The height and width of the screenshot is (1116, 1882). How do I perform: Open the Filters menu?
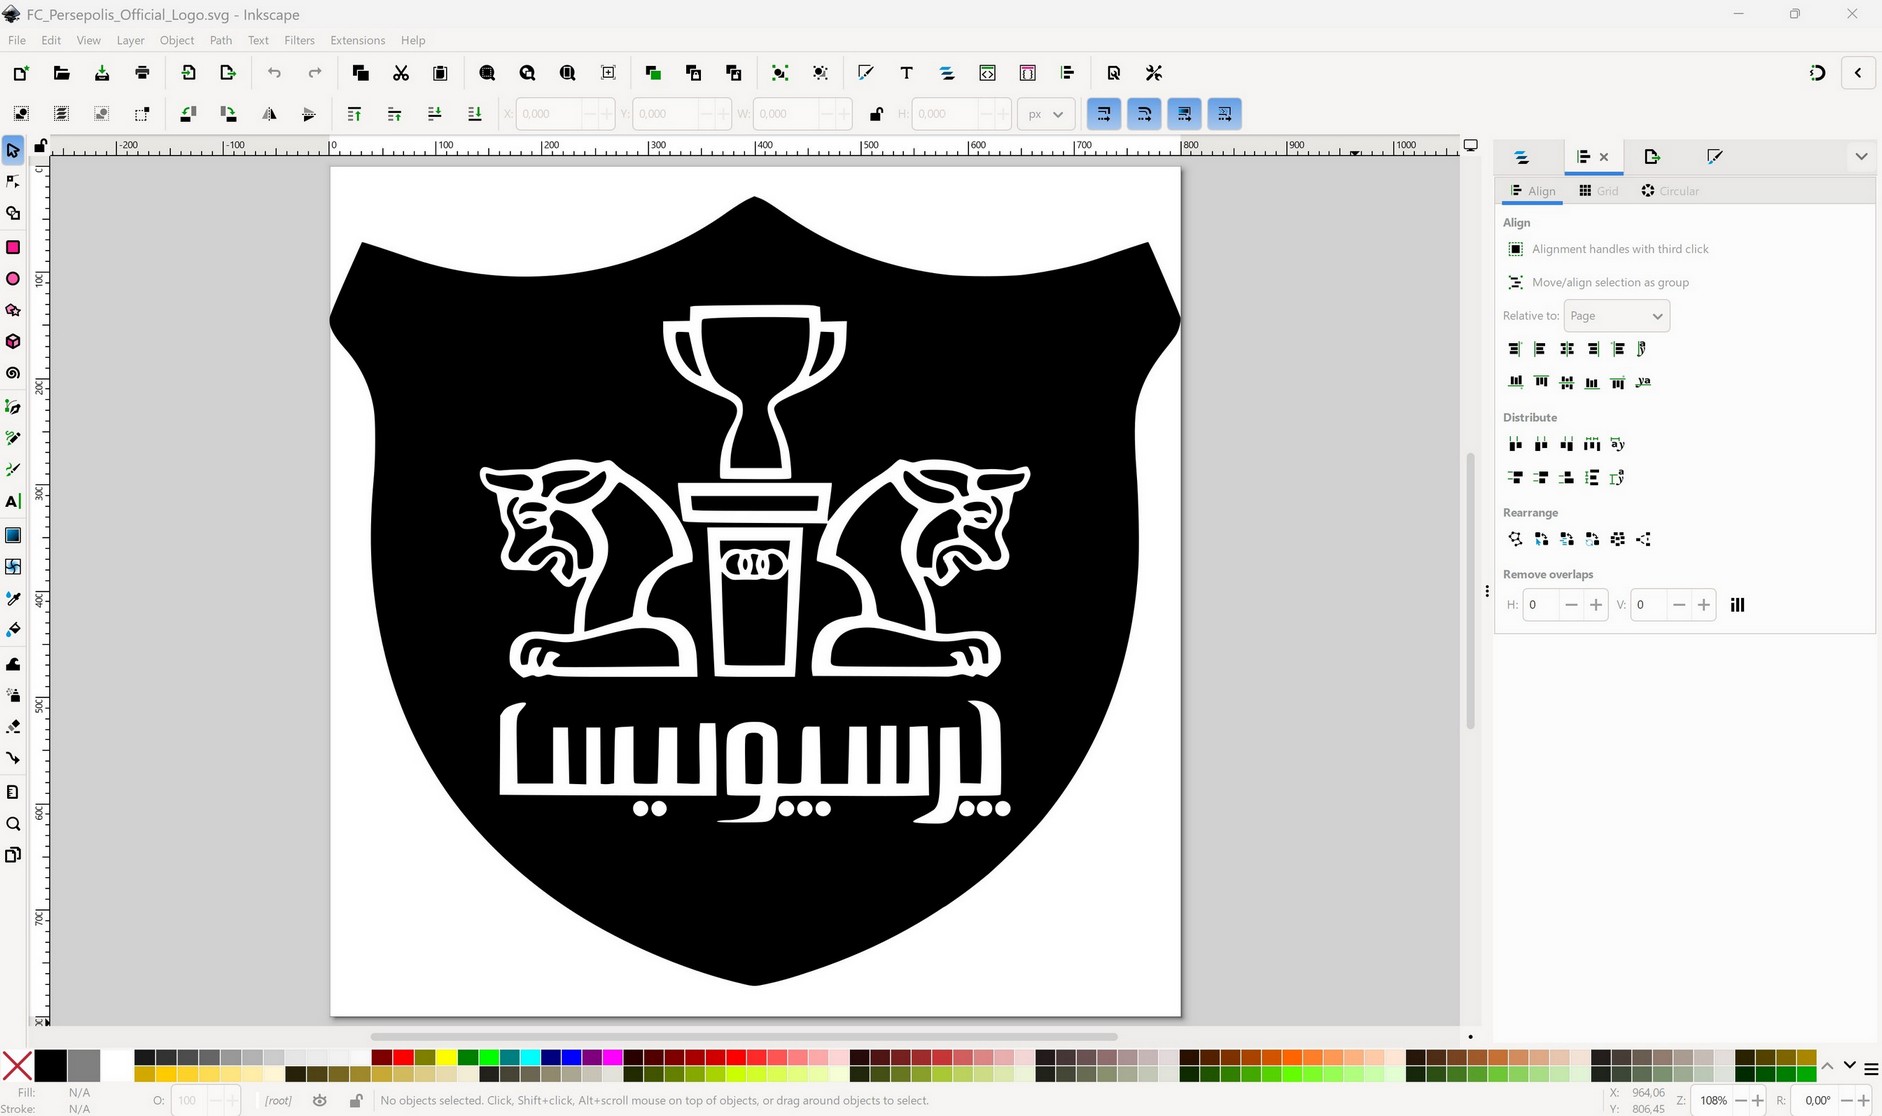(x=299, y=40)
